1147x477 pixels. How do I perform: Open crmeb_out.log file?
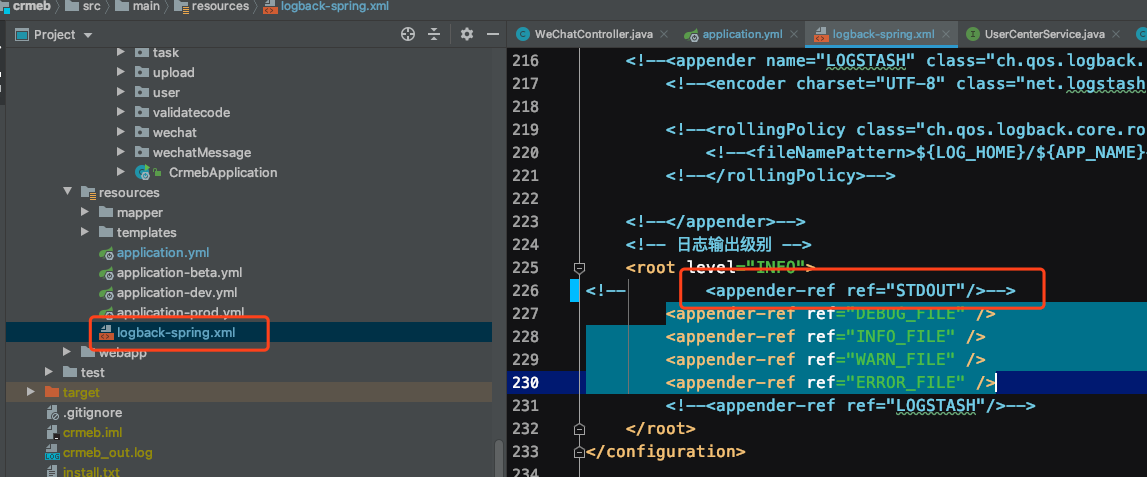pyautogui.click(x=108, y=452)
